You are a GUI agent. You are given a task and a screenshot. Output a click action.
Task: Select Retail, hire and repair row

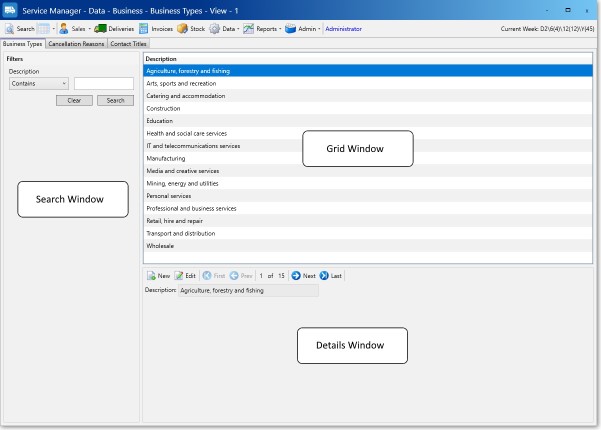[x=368, y=221]
